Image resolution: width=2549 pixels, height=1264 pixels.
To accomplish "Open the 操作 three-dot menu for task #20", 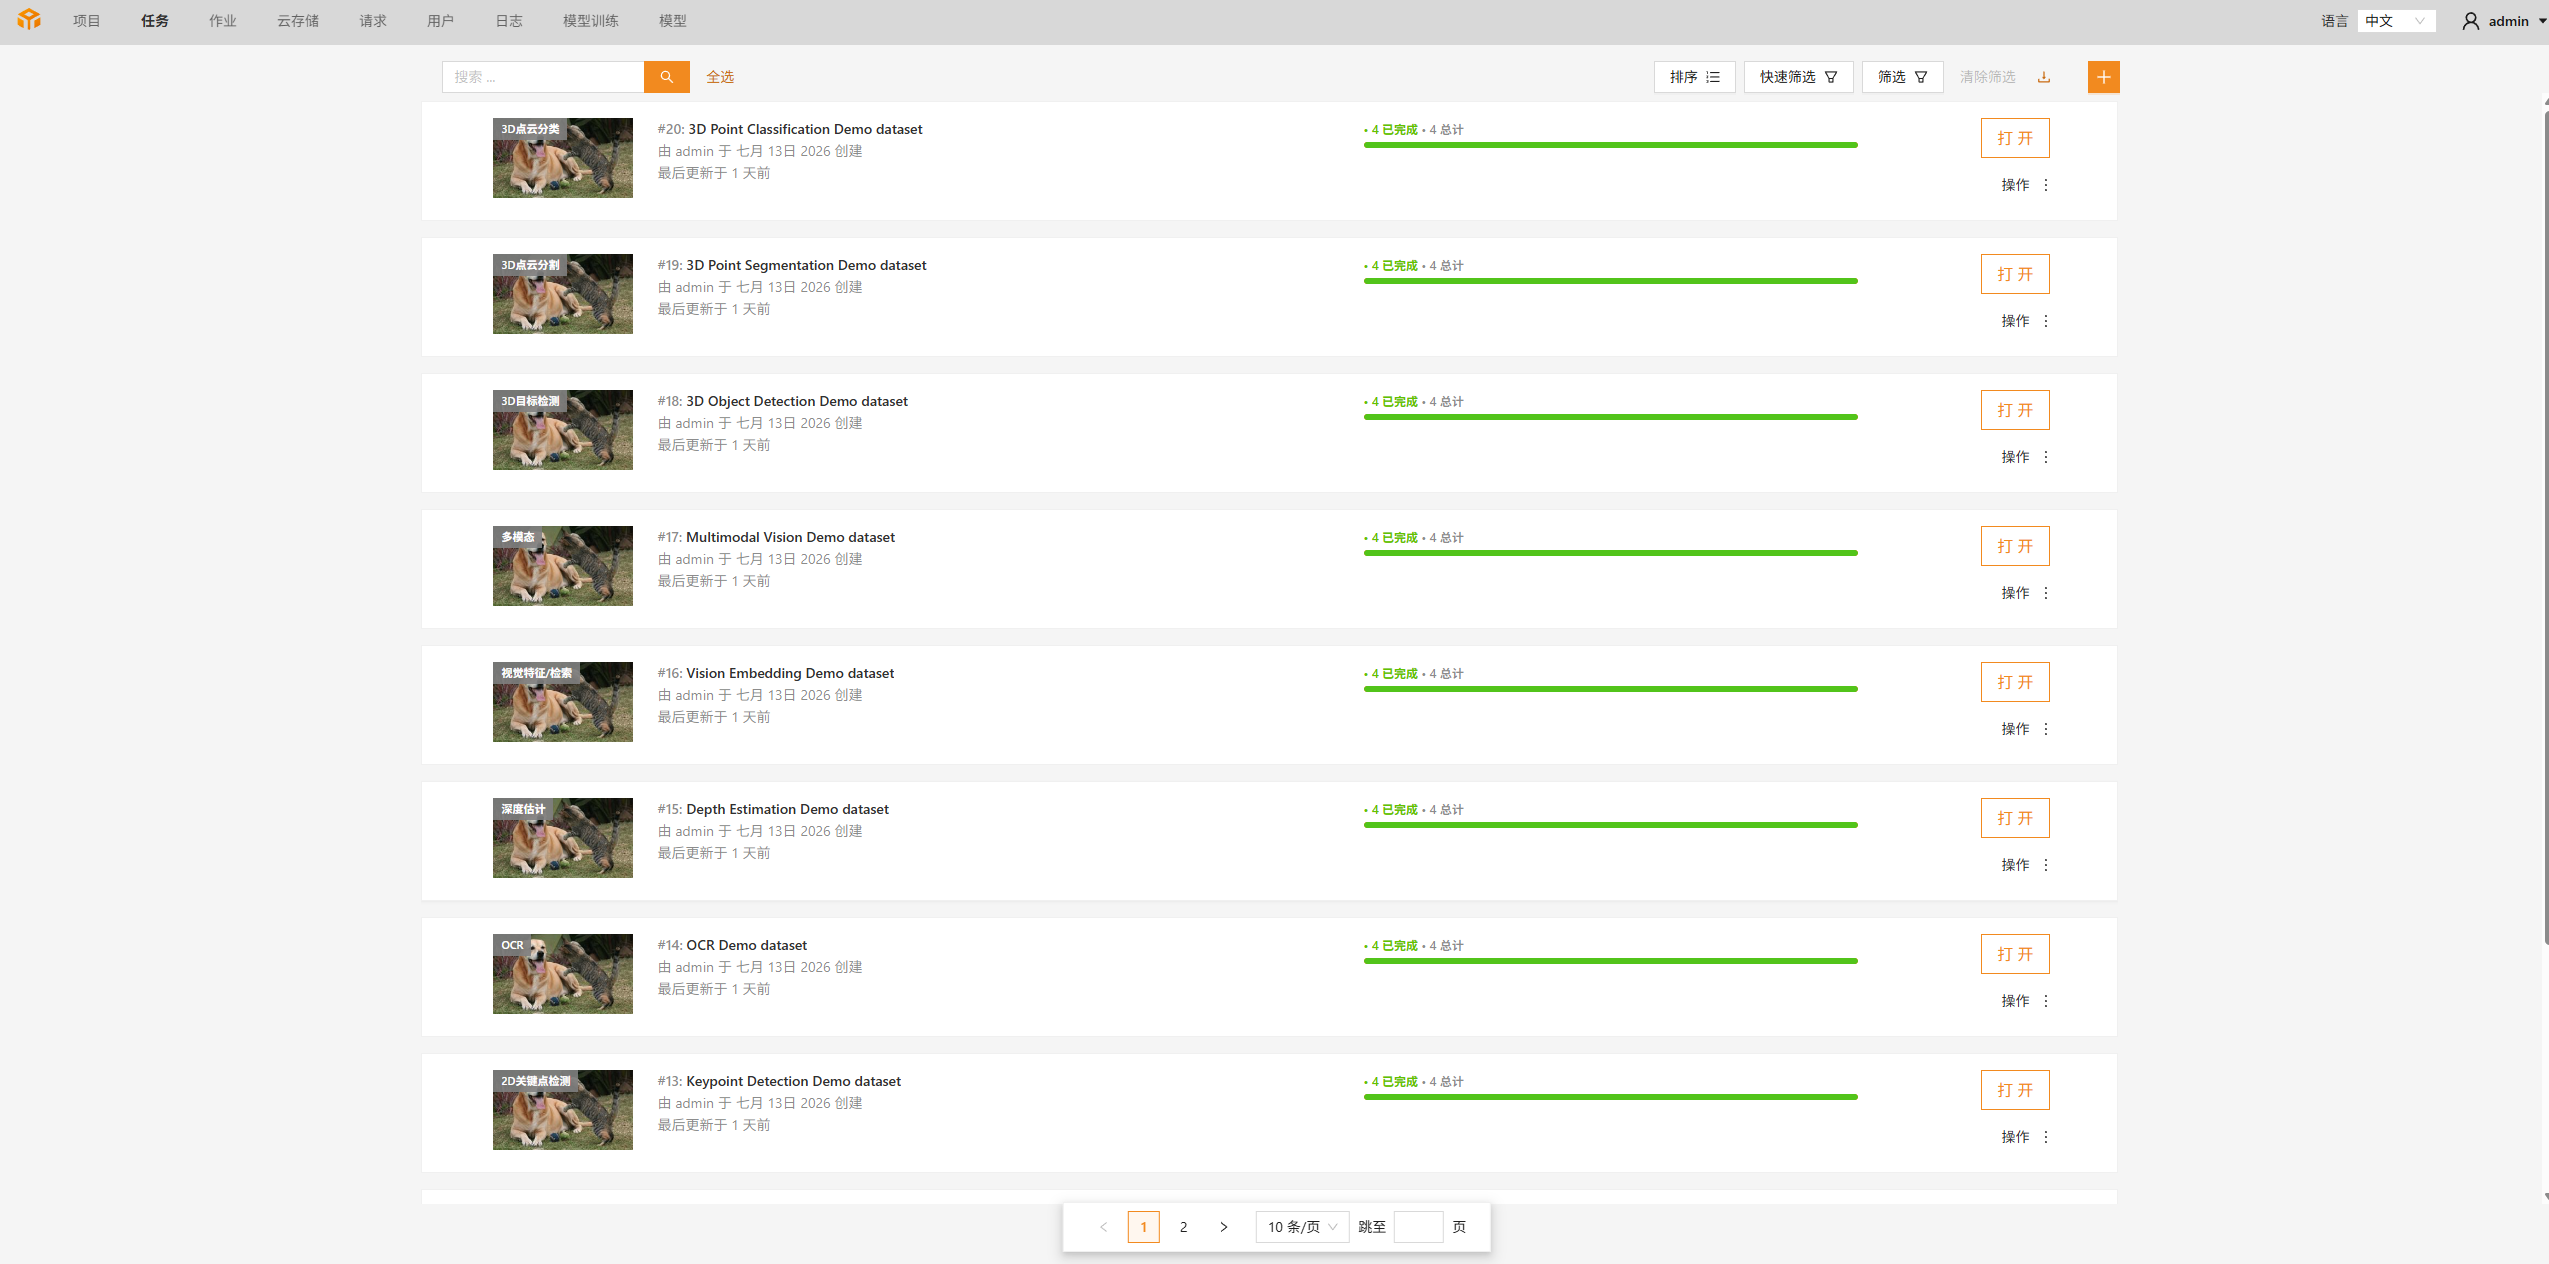I will coord(2046,185).
